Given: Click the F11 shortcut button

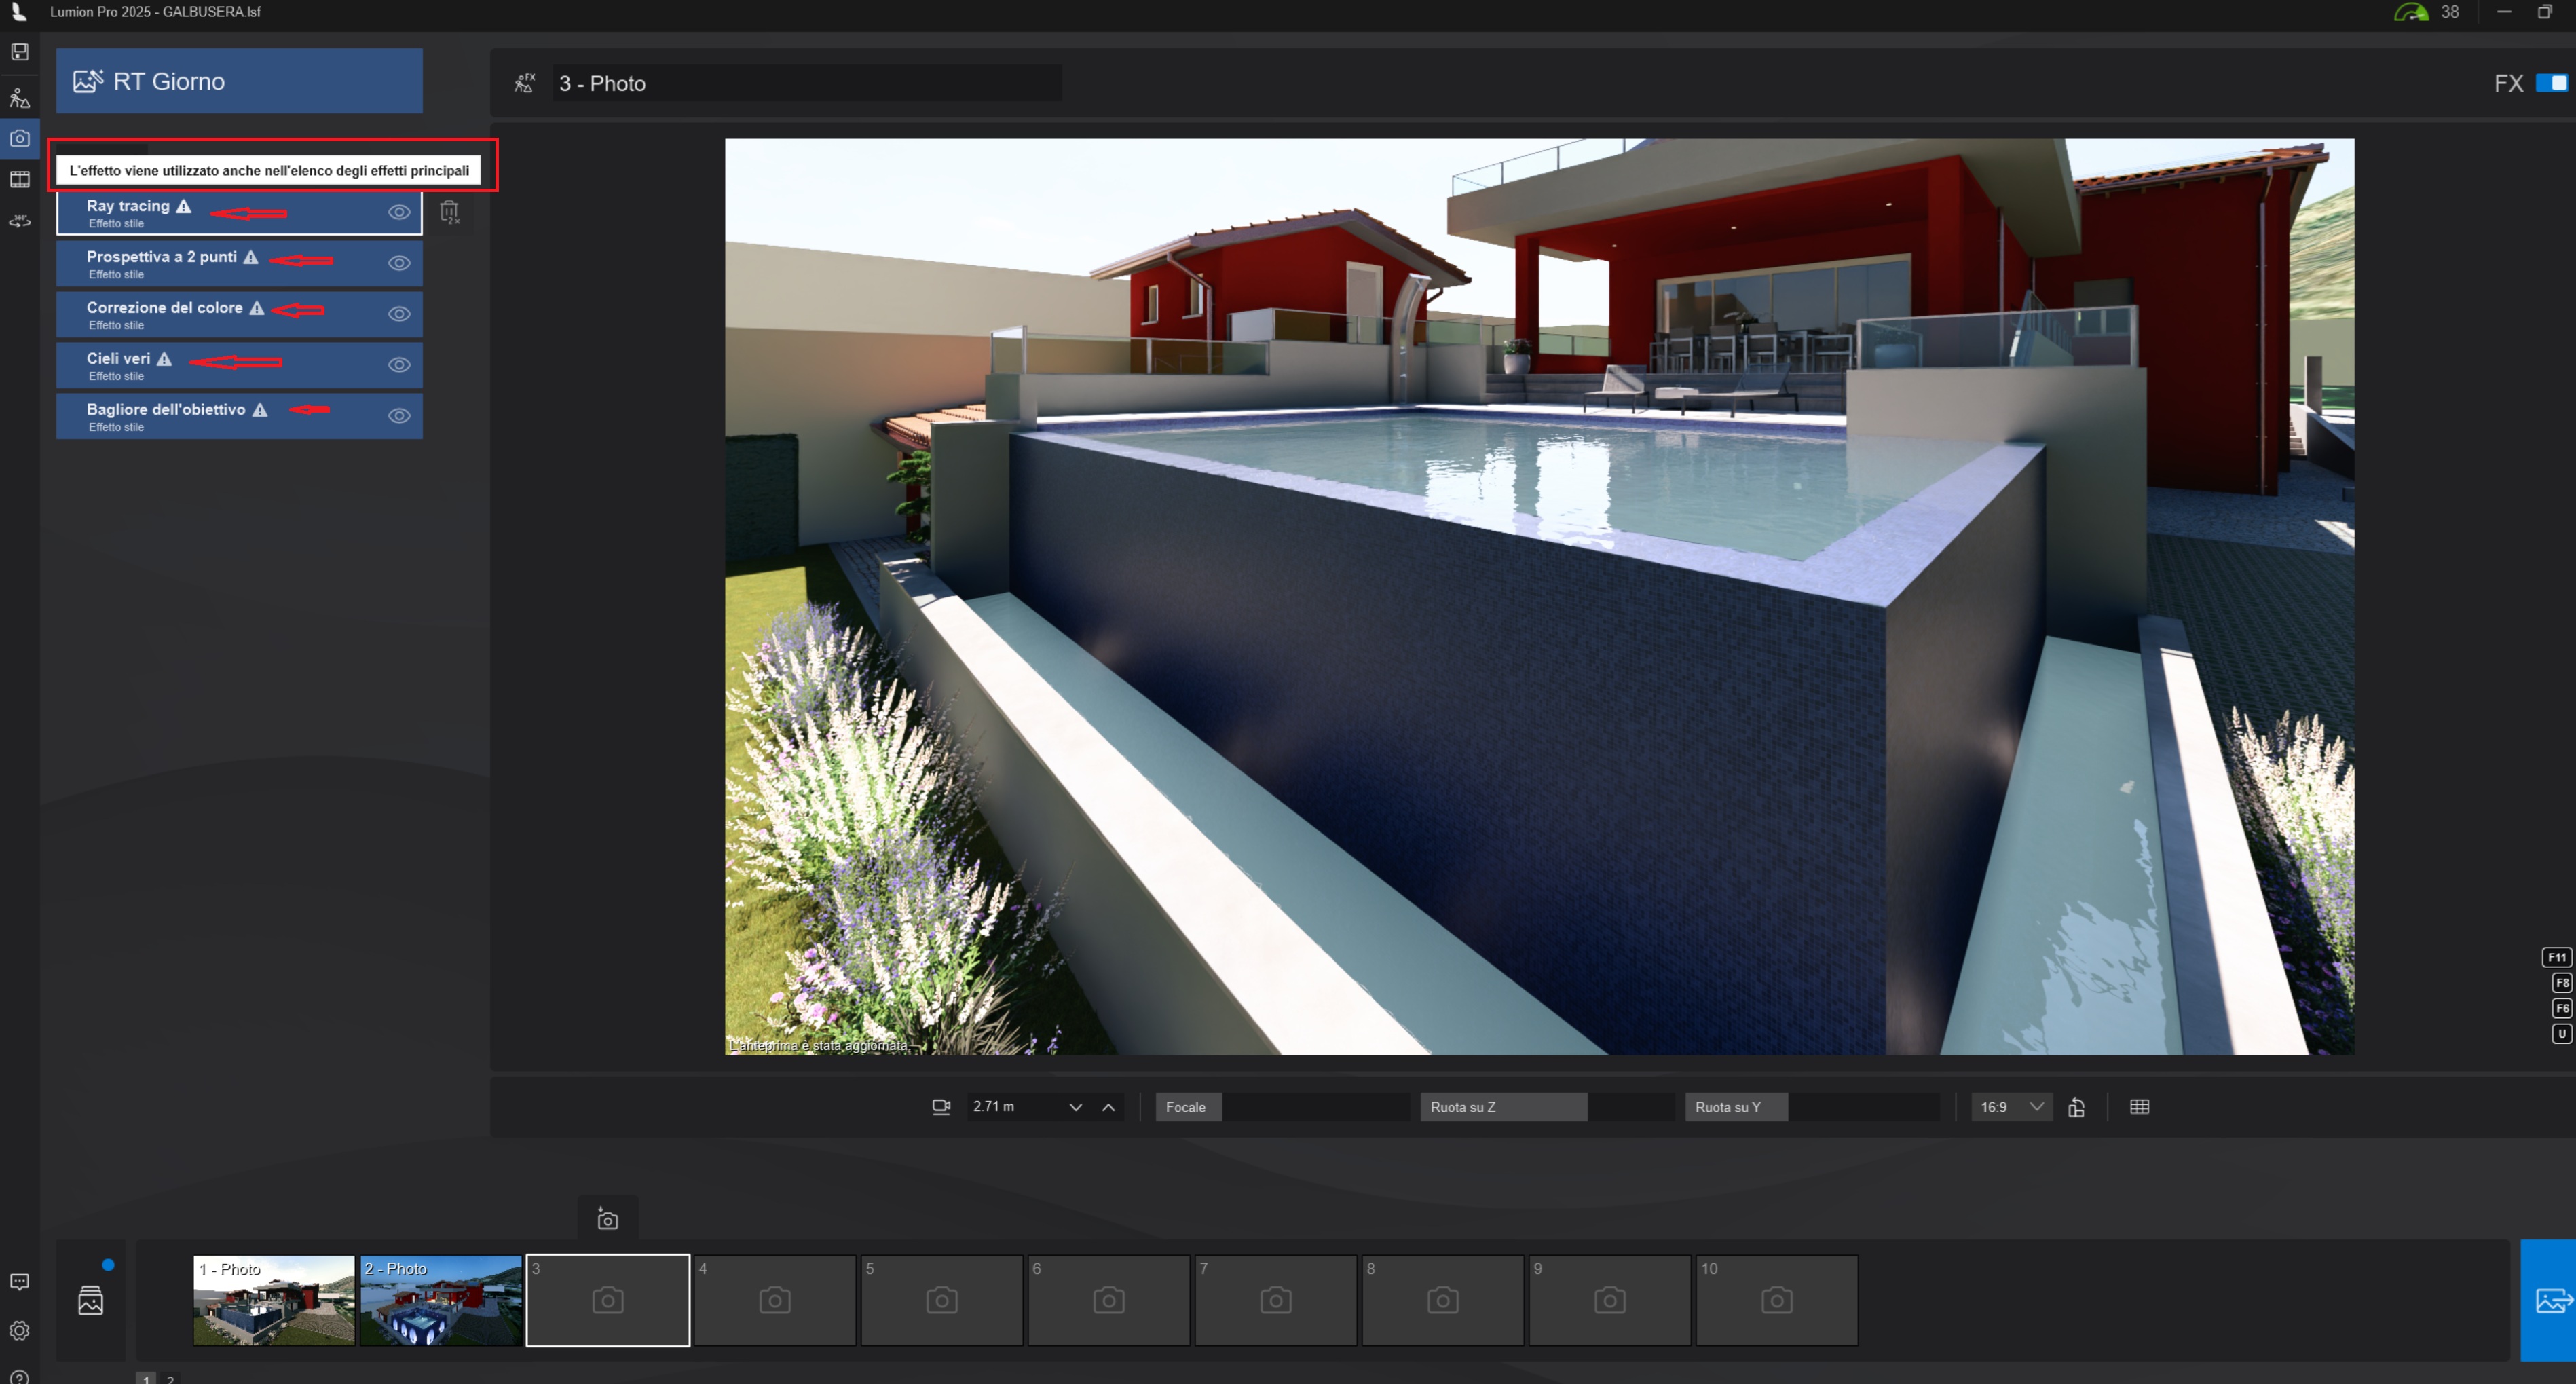Looking at the screenshot, I should click(x=2556, y=958).
